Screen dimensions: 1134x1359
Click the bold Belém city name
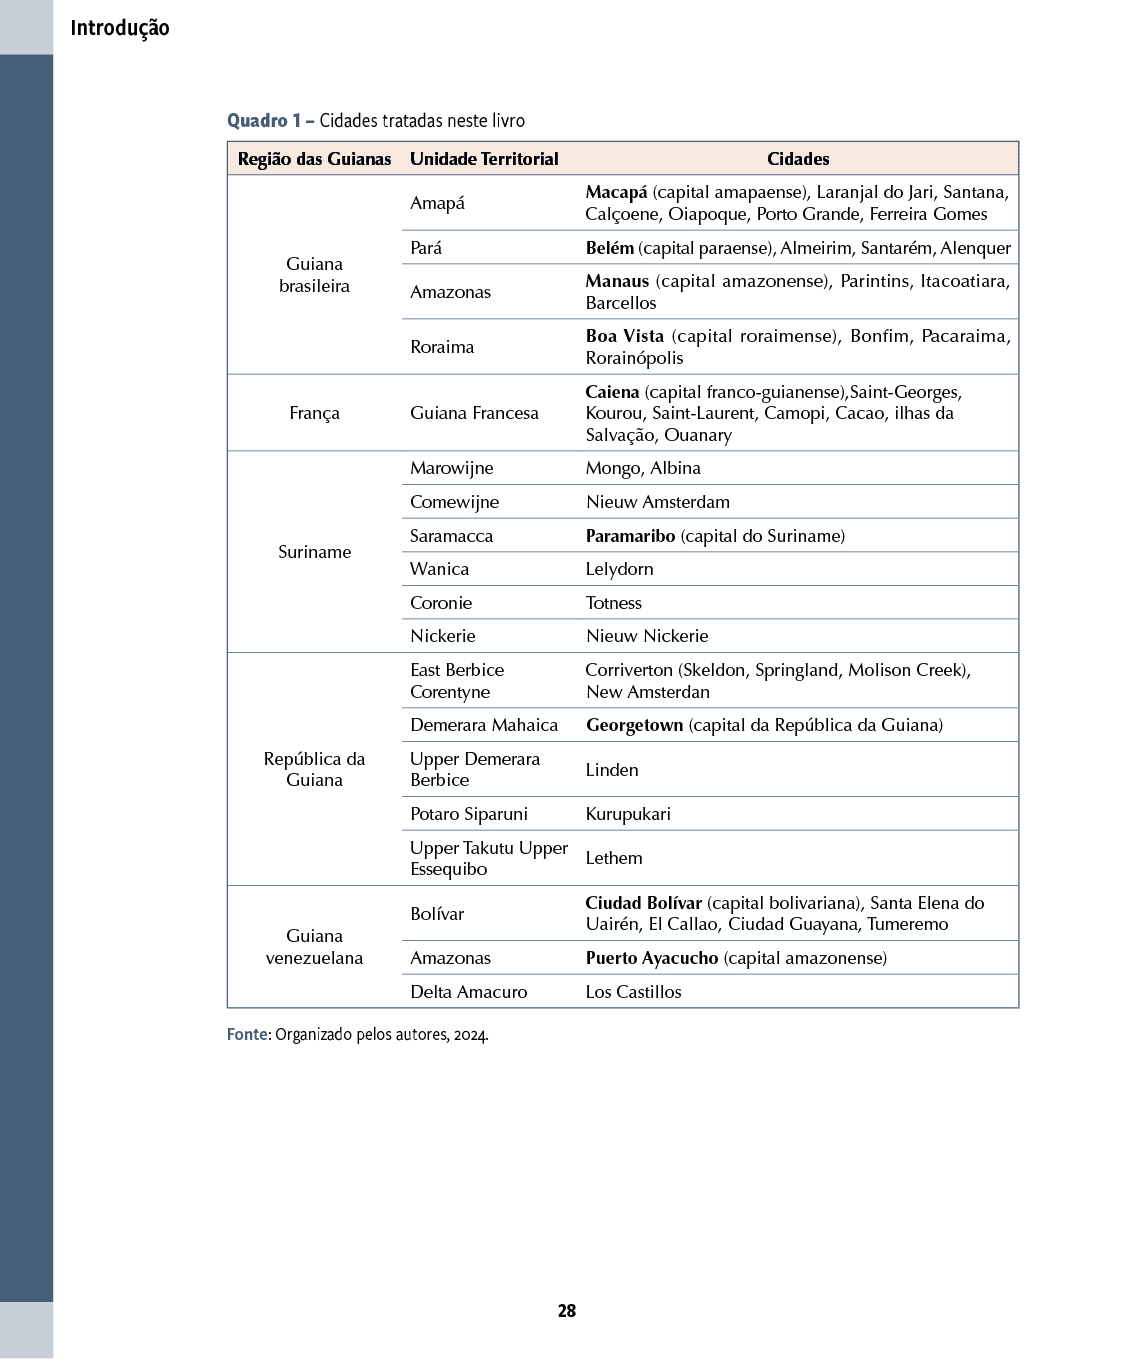609,248
